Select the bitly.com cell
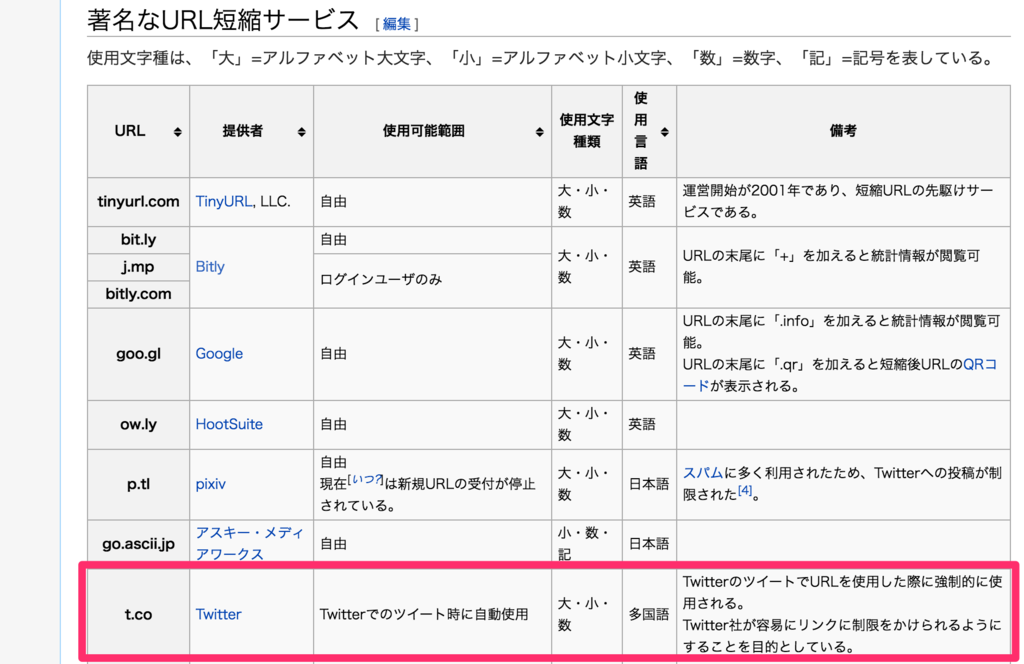The image size is (1024, 664). (x=138, y=294)
